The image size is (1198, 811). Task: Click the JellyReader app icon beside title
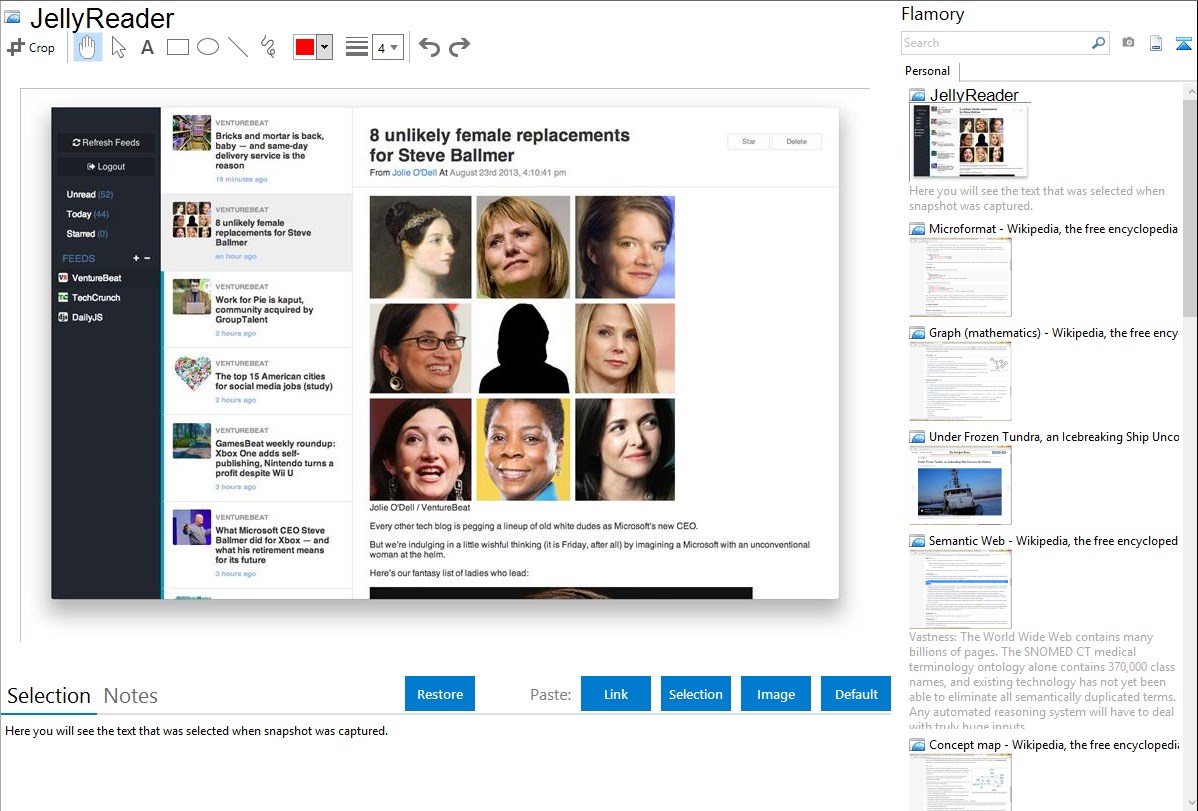[13, 17]
